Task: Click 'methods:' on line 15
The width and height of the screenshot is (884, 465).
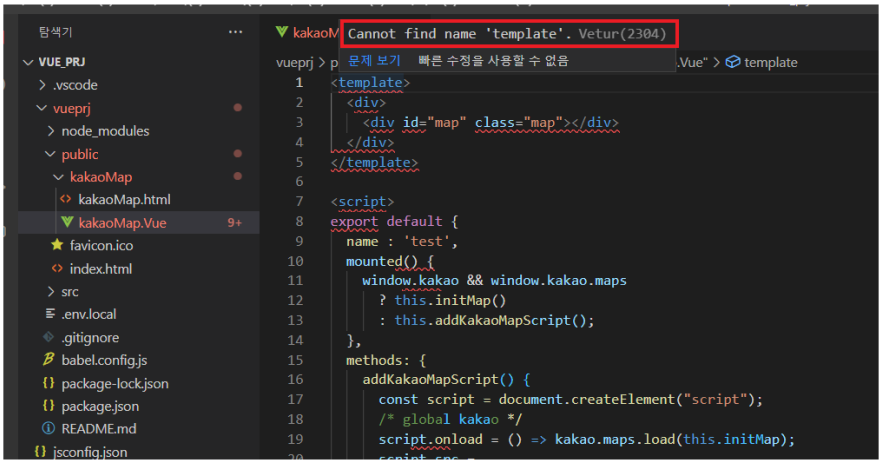Action: (378, 360)
